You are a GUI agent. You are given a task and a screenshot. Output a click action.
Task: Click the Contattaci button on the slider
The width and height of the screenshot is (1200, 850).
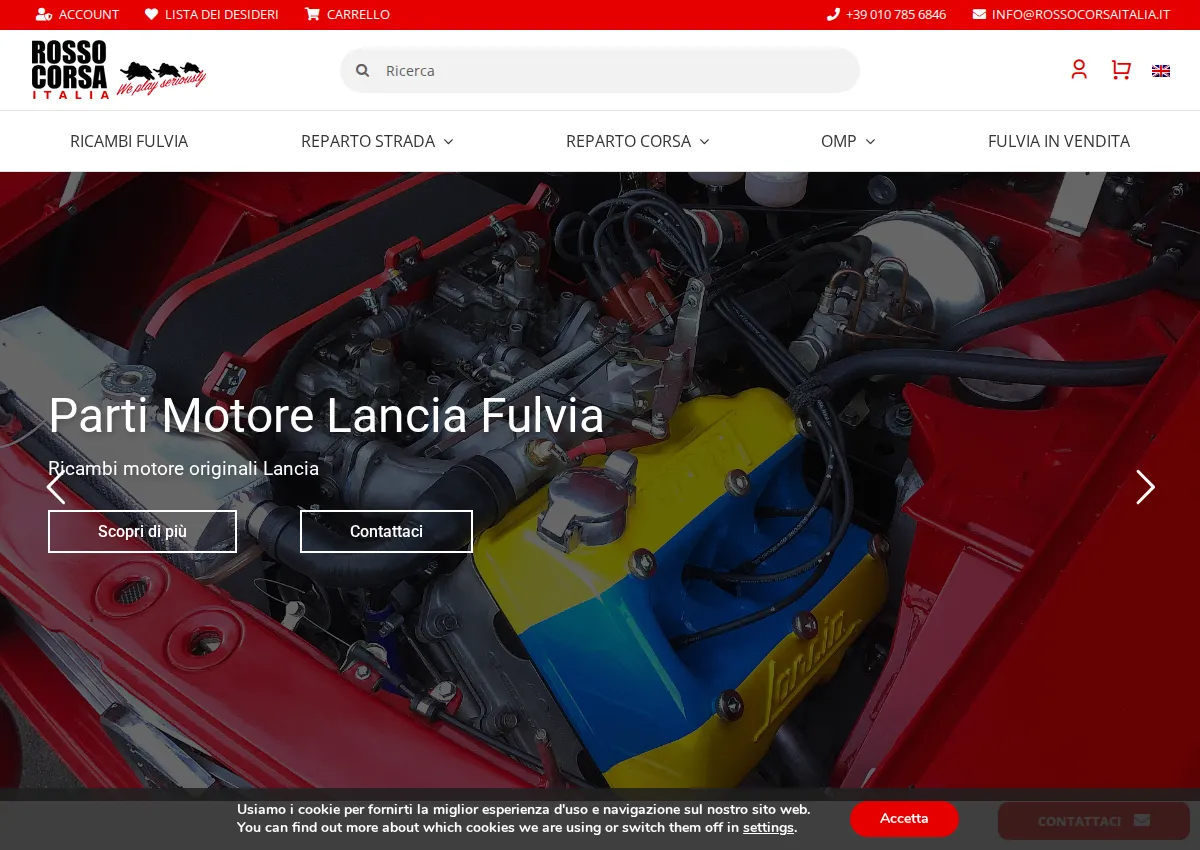386,531
